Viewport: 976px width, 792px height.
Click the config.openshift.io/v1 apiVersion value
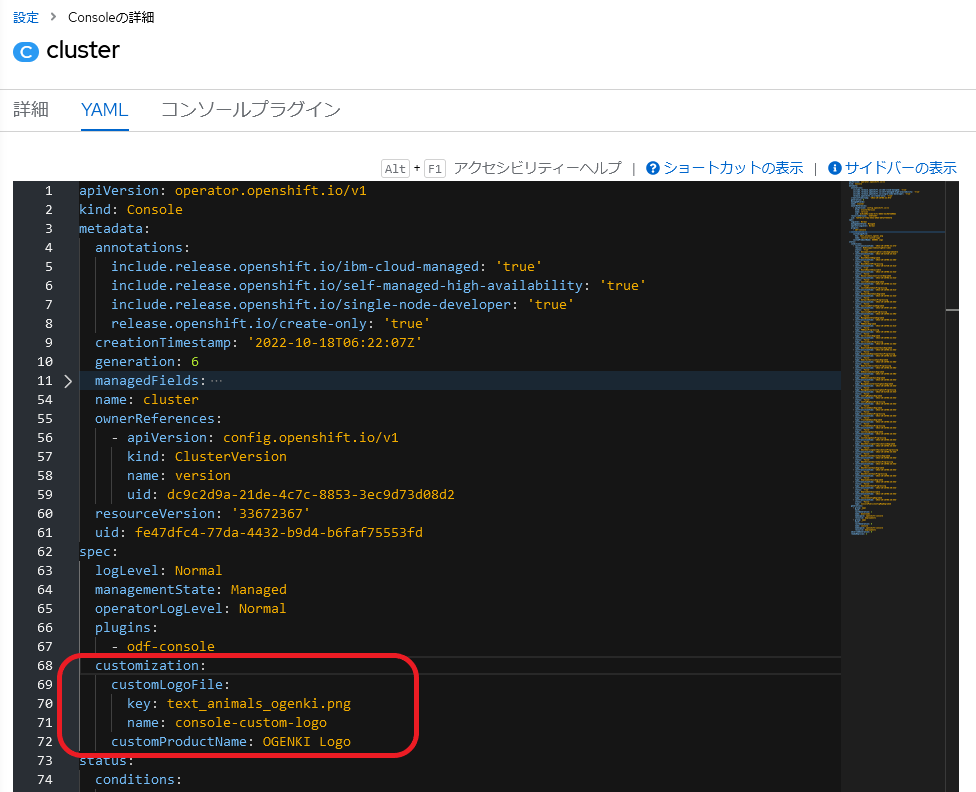(311, 438)
